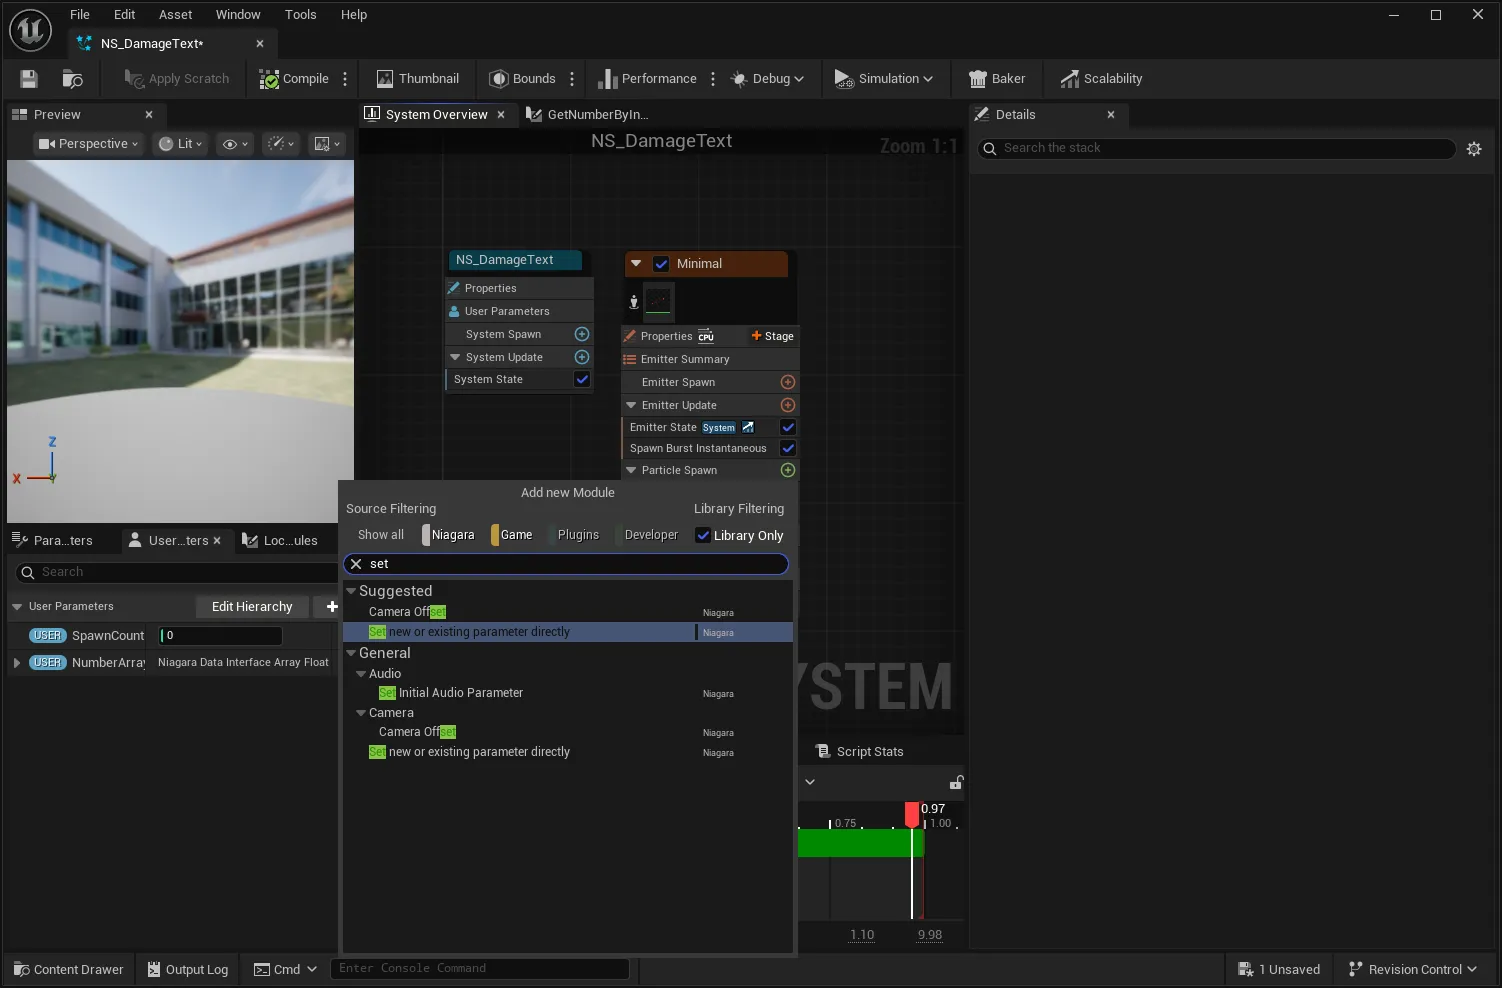The width and height of the screenshot is (1502, 988).
Task: Click the timeline lock icon near Script Stats
Action: [956, 782]
